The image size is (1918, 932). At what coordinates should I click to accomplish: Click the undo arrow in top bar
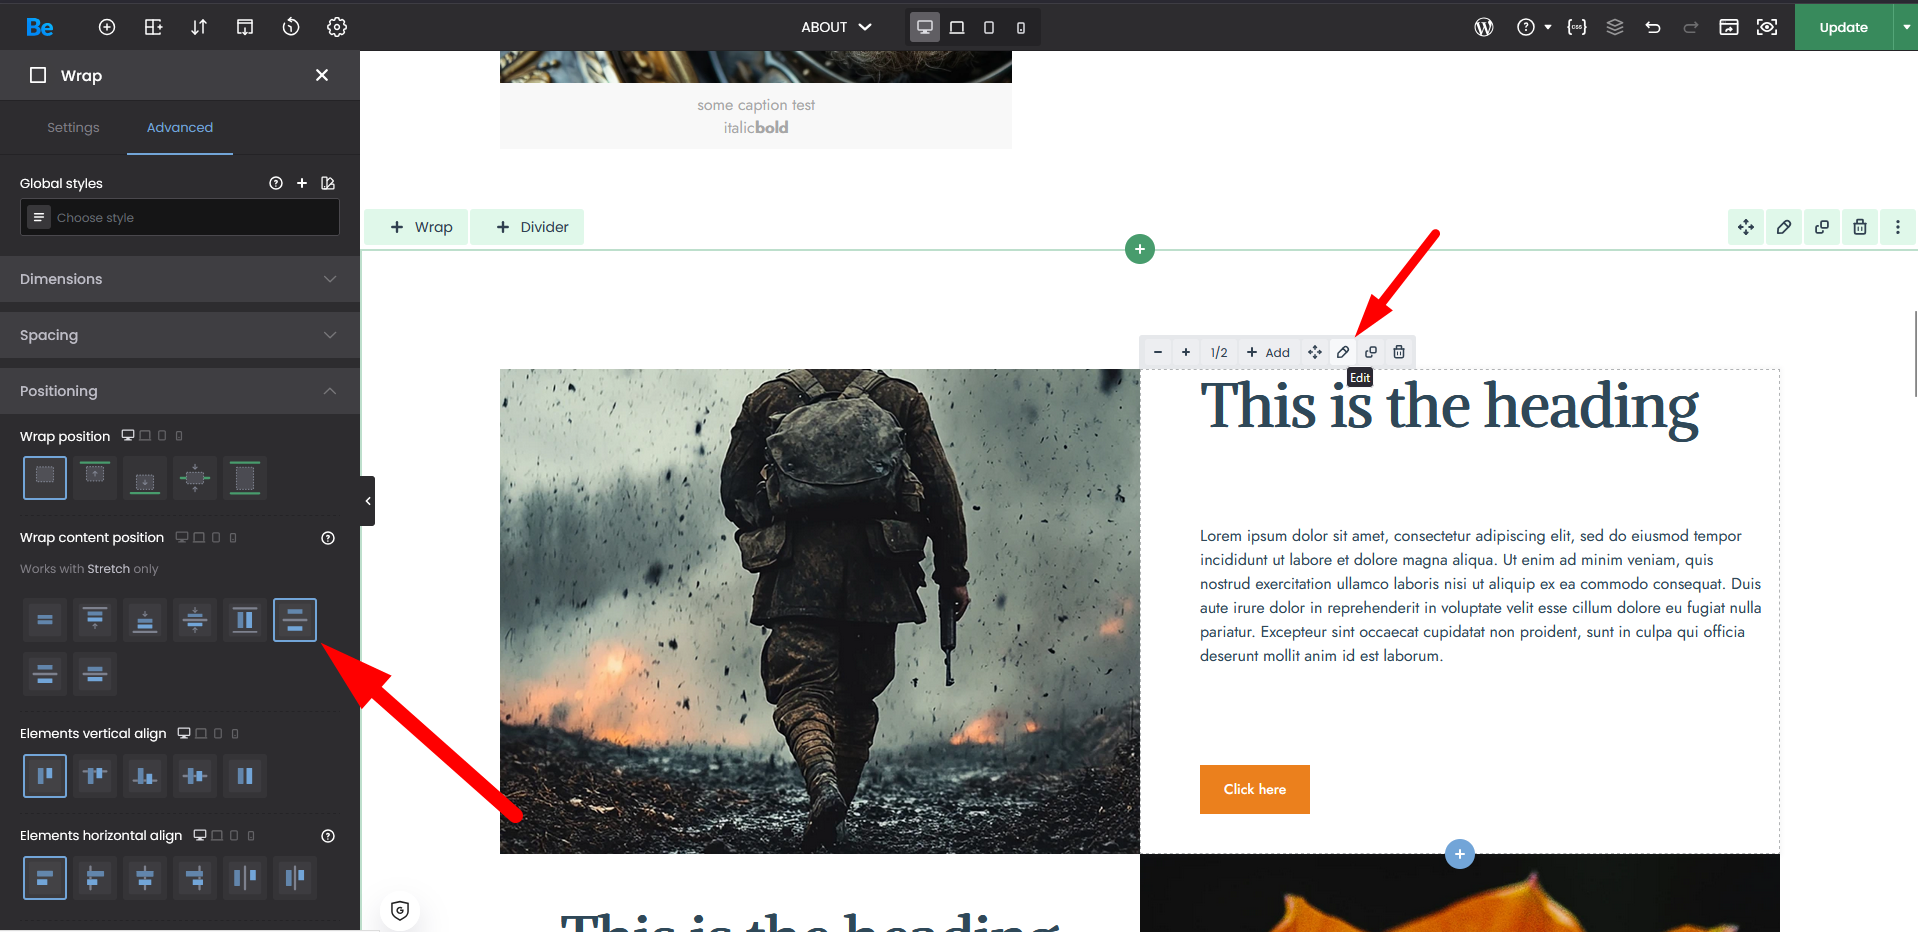[1653, 27]
